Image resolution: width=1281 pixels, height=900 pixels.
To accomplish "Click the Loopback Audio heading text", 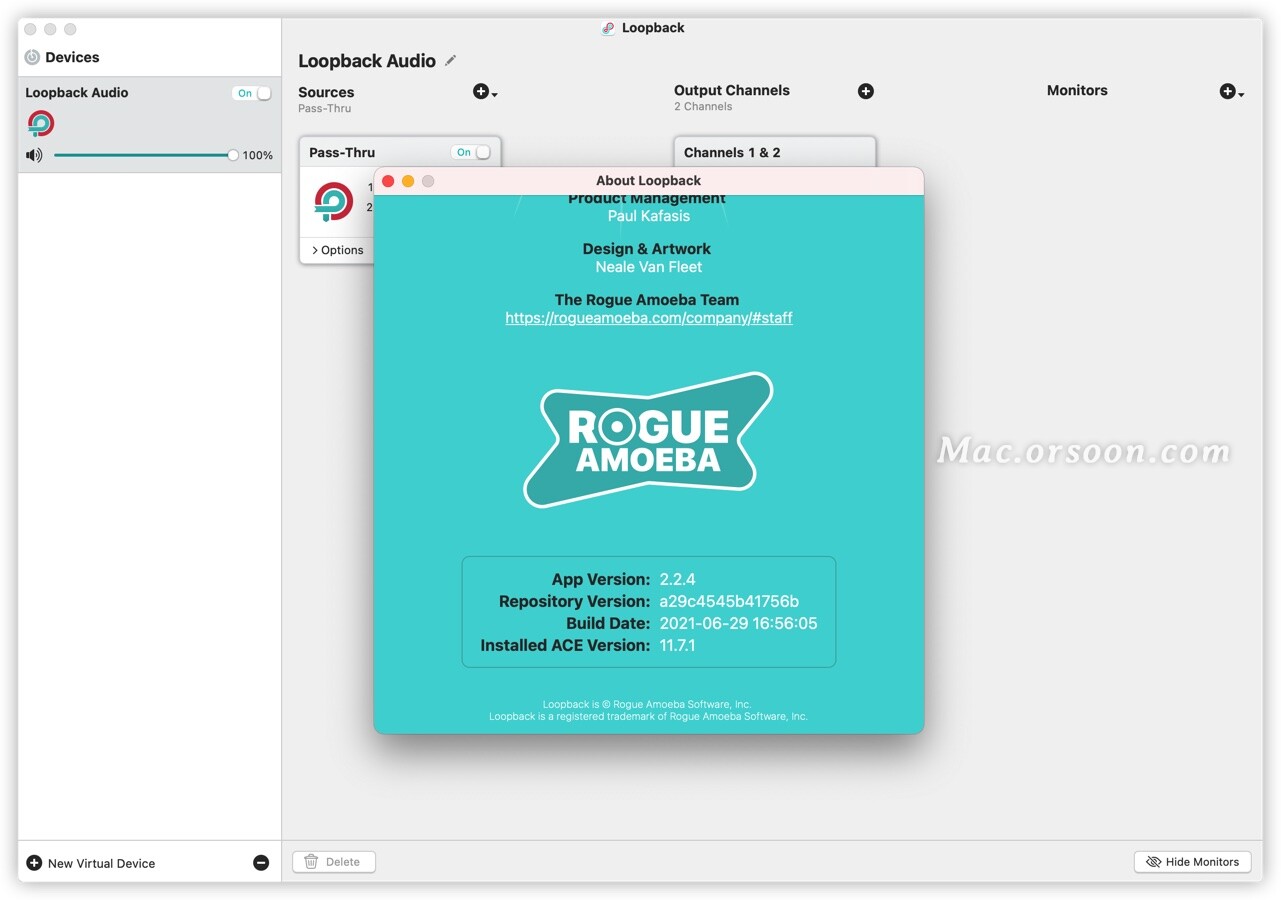I will tap(367, 61).
